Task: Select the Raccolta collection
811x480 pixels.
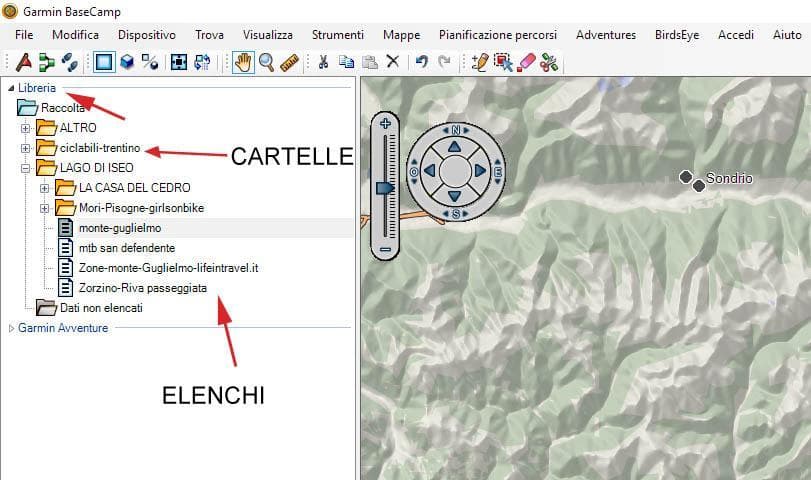Action: click(63, 108)
